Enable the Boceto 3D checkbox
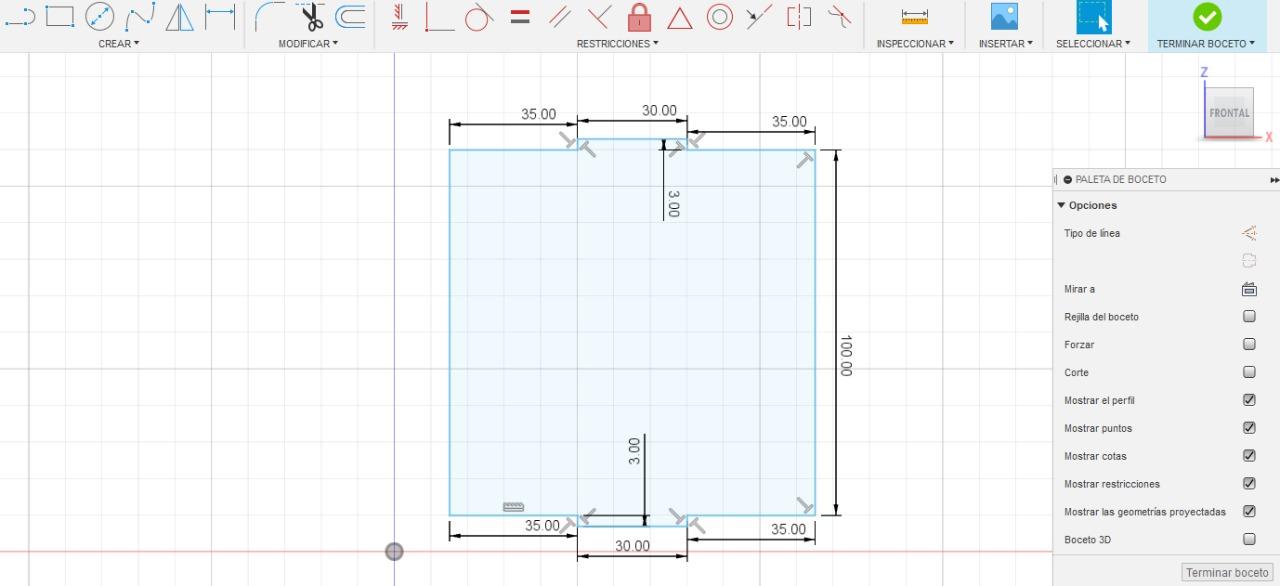 (x=1249, y=539)
